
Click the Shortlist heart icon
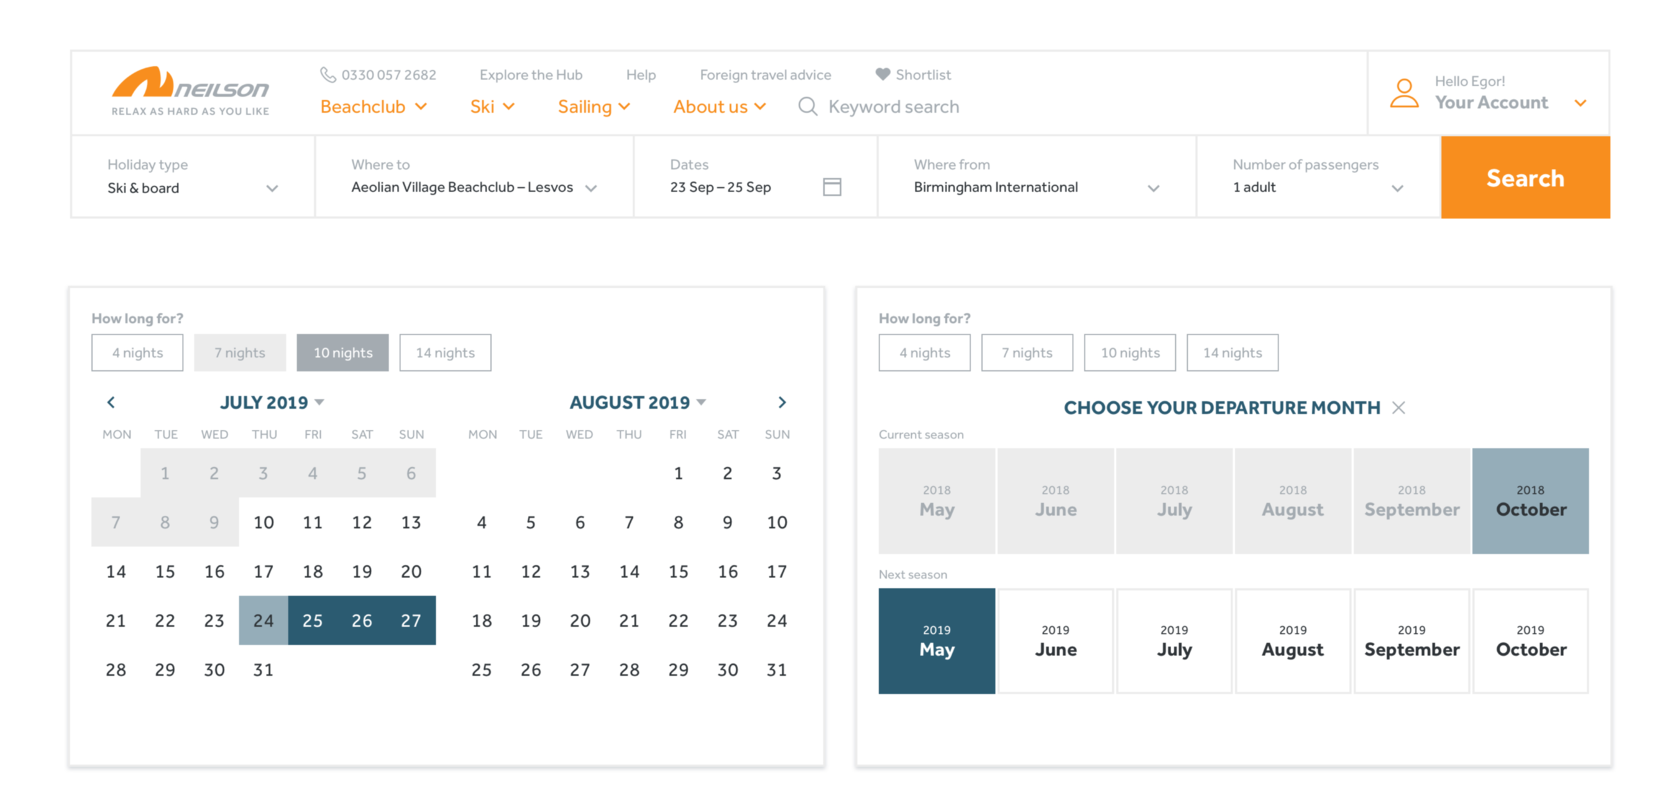[x=882, y=75]
